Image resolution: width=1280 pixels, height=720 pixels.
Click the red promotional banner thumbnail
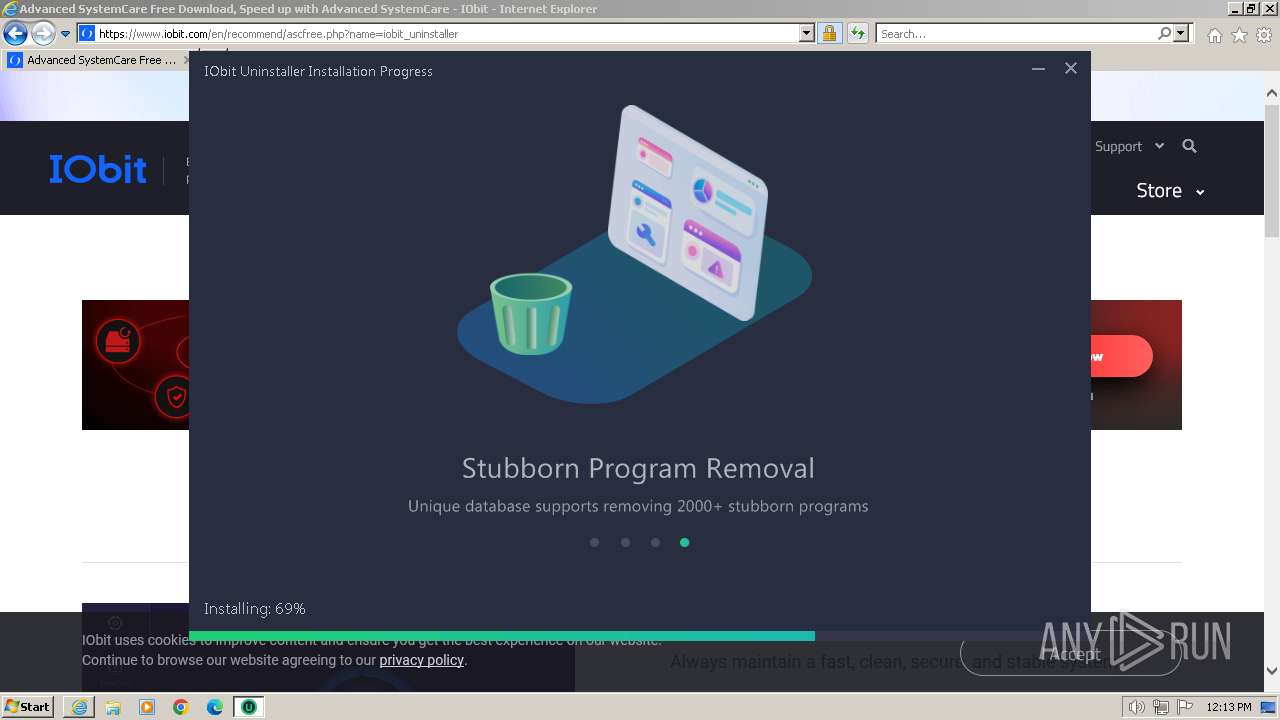click(136, 365)
